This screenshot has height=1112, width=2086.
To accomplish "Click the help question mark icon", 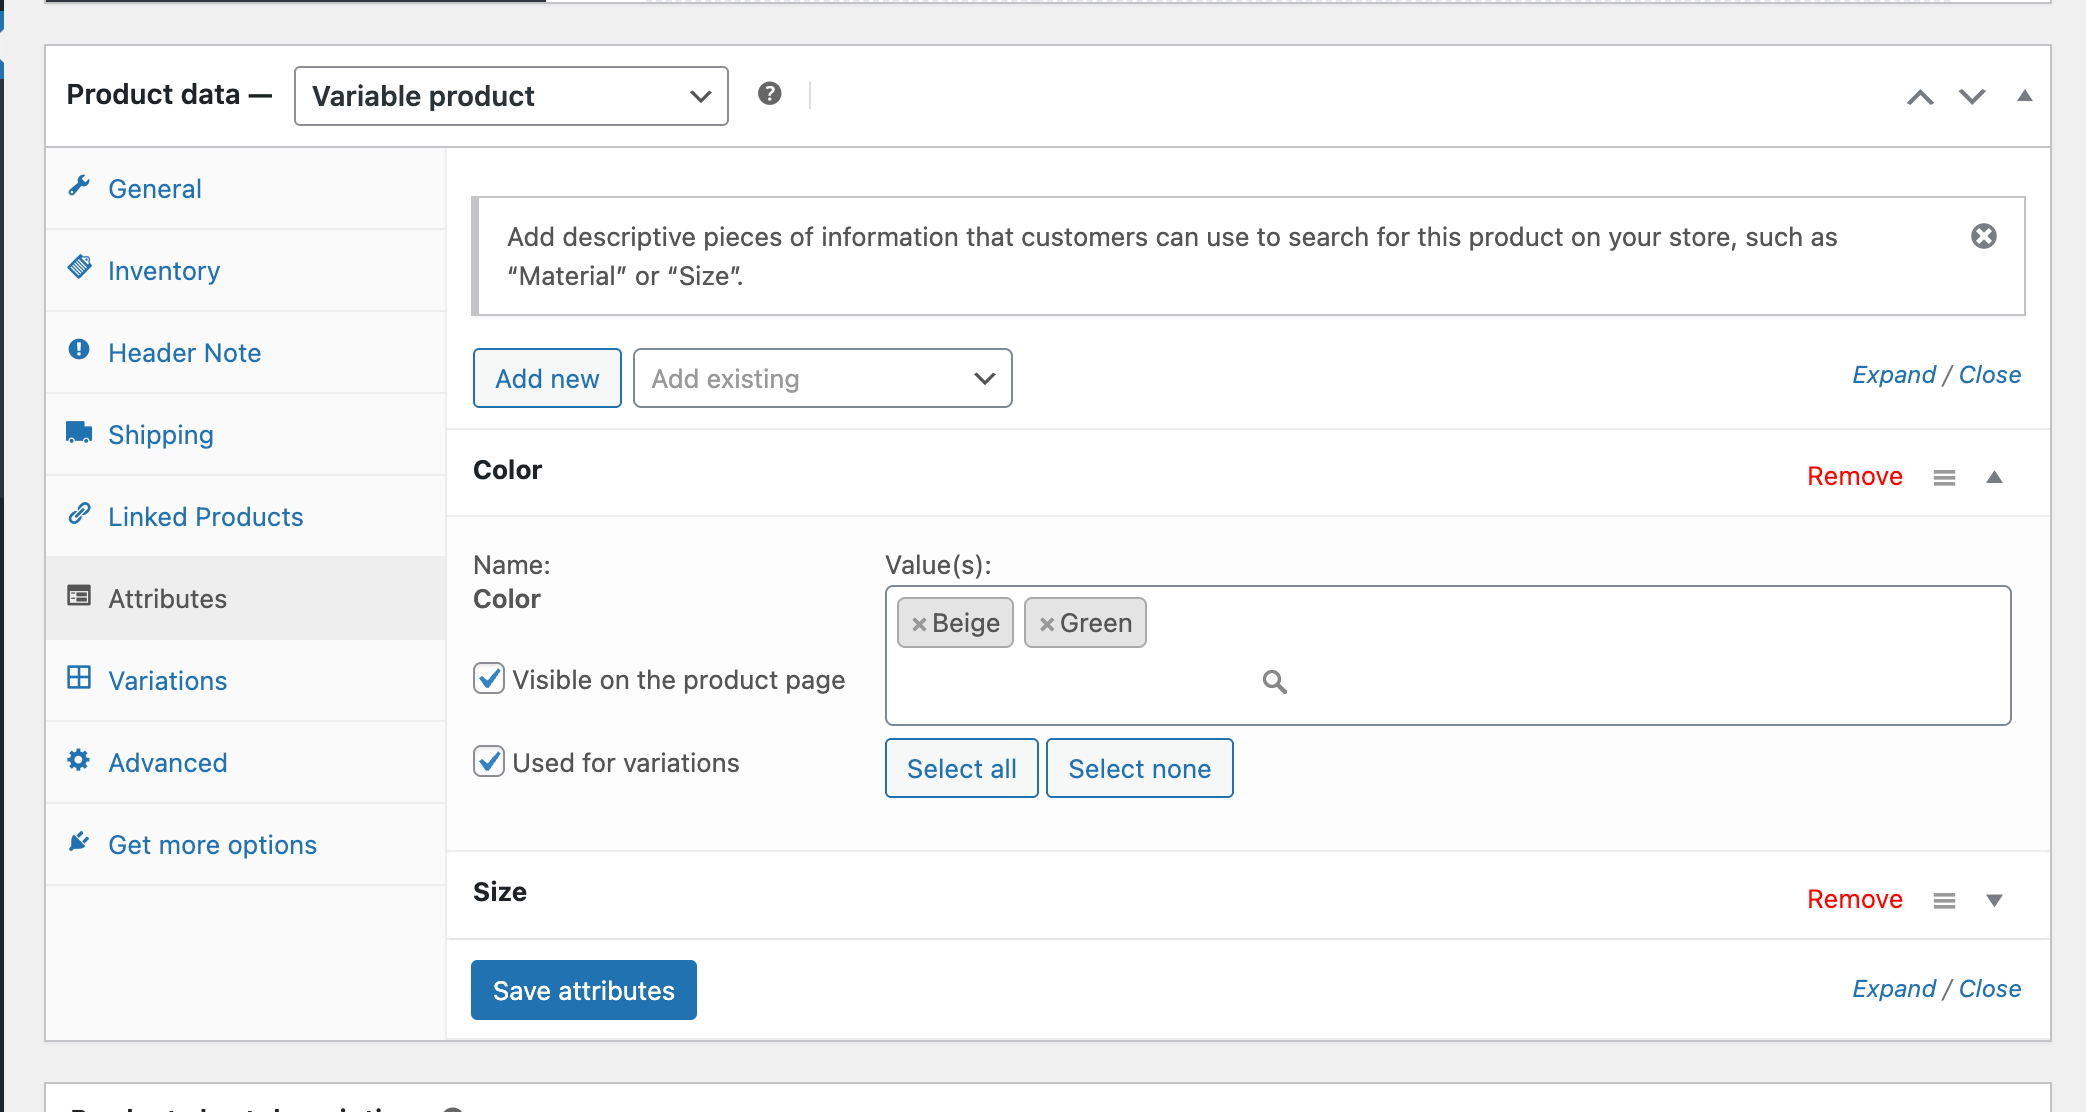I will coord(769,94).
